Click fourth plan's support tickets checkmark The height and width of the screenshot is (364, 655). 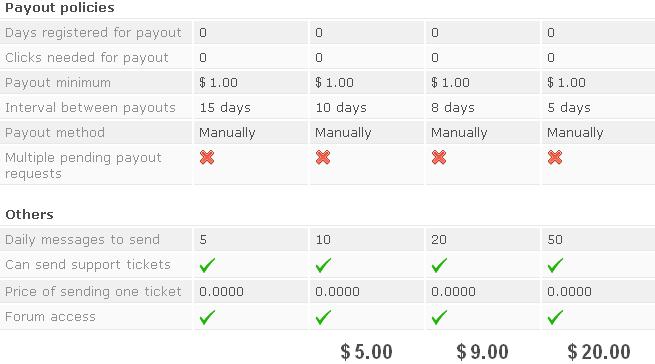coord(555,265)
